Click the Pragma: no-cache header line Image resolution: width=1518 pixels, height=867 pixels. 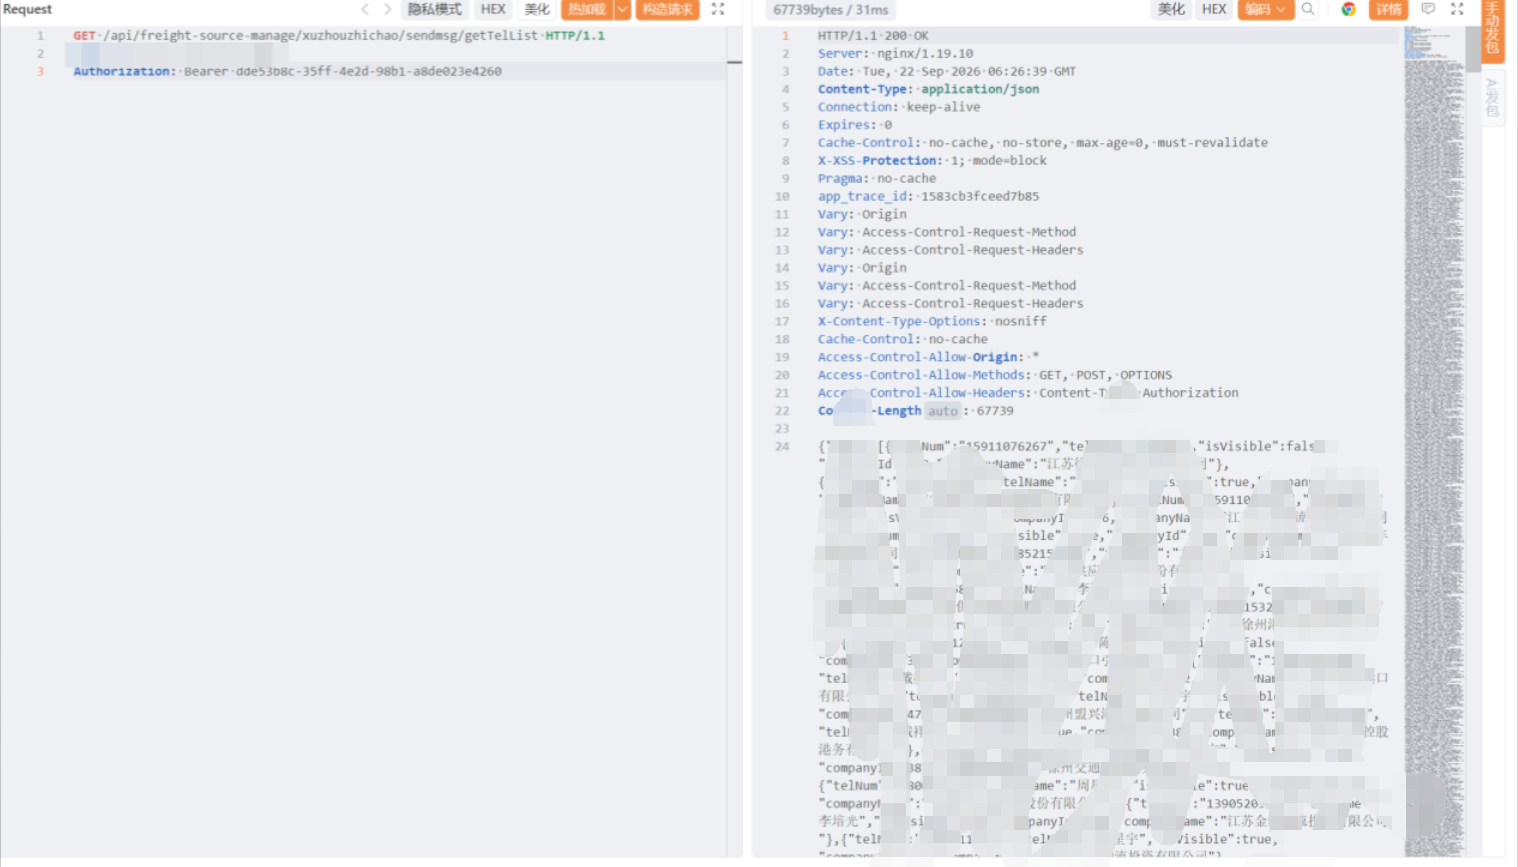coord(877,178)
